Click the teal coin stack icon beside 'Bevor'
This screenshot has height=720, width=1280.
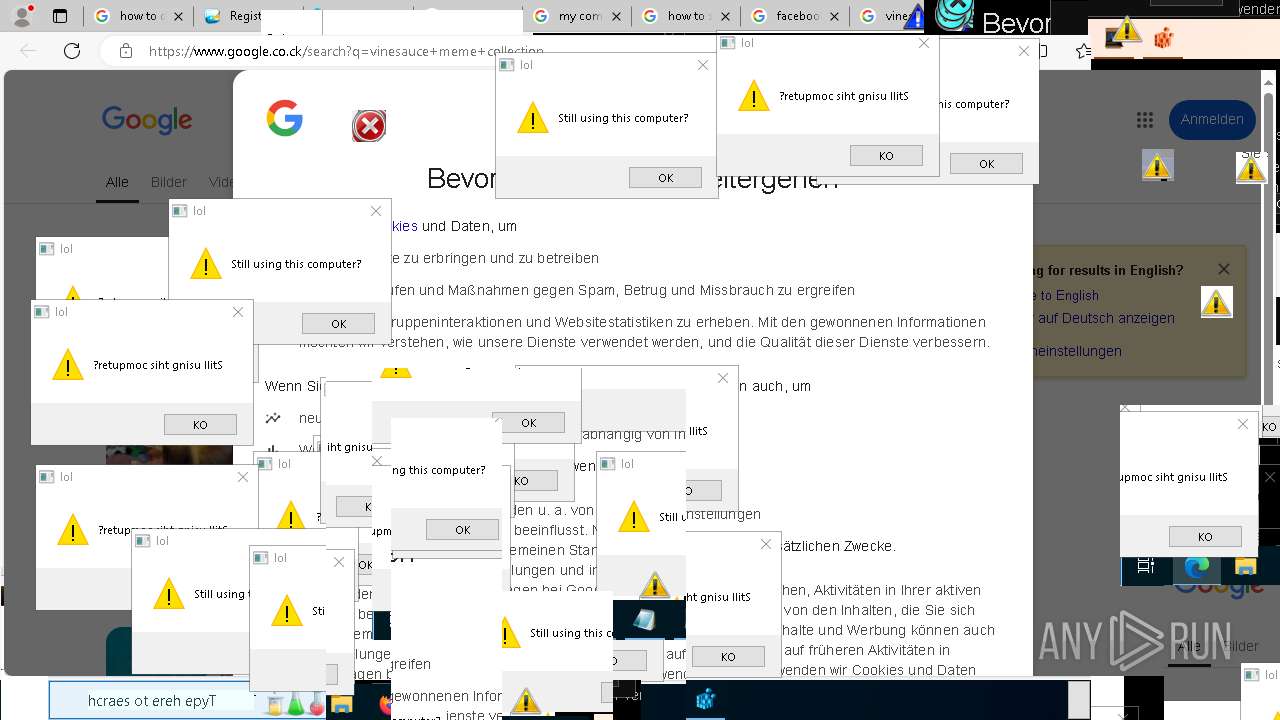pos(954,15)
